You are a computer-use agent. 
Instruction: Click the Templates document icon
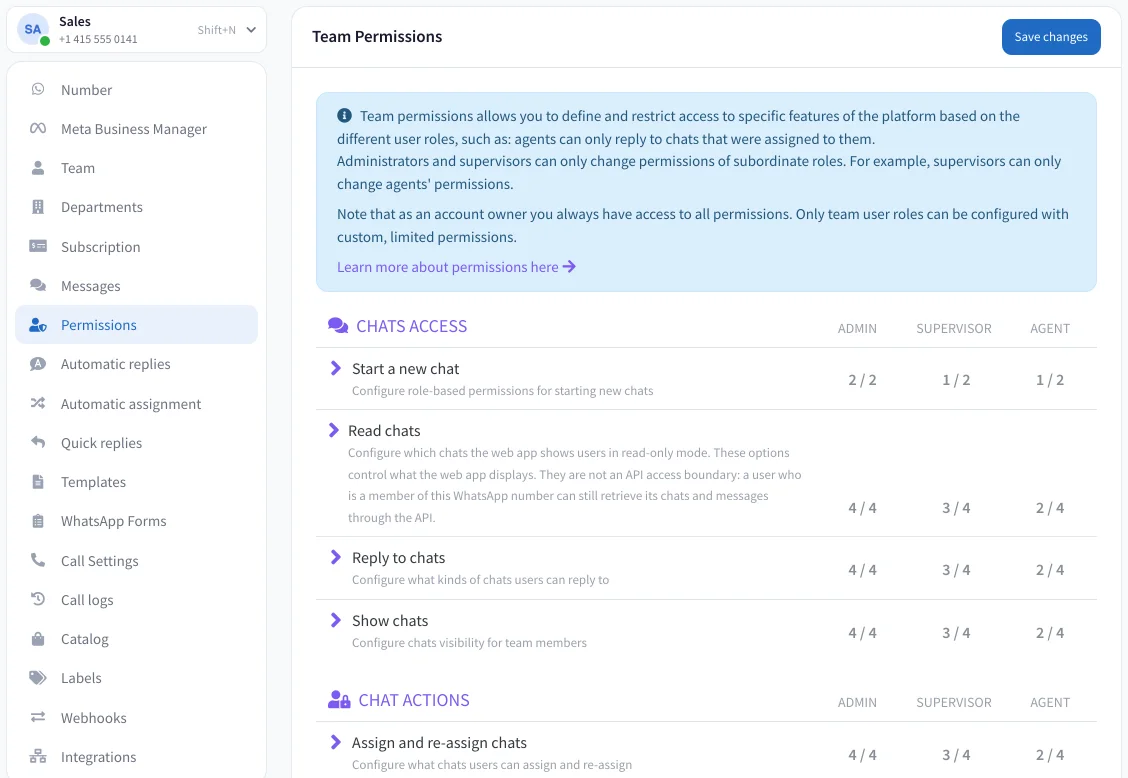37,481
